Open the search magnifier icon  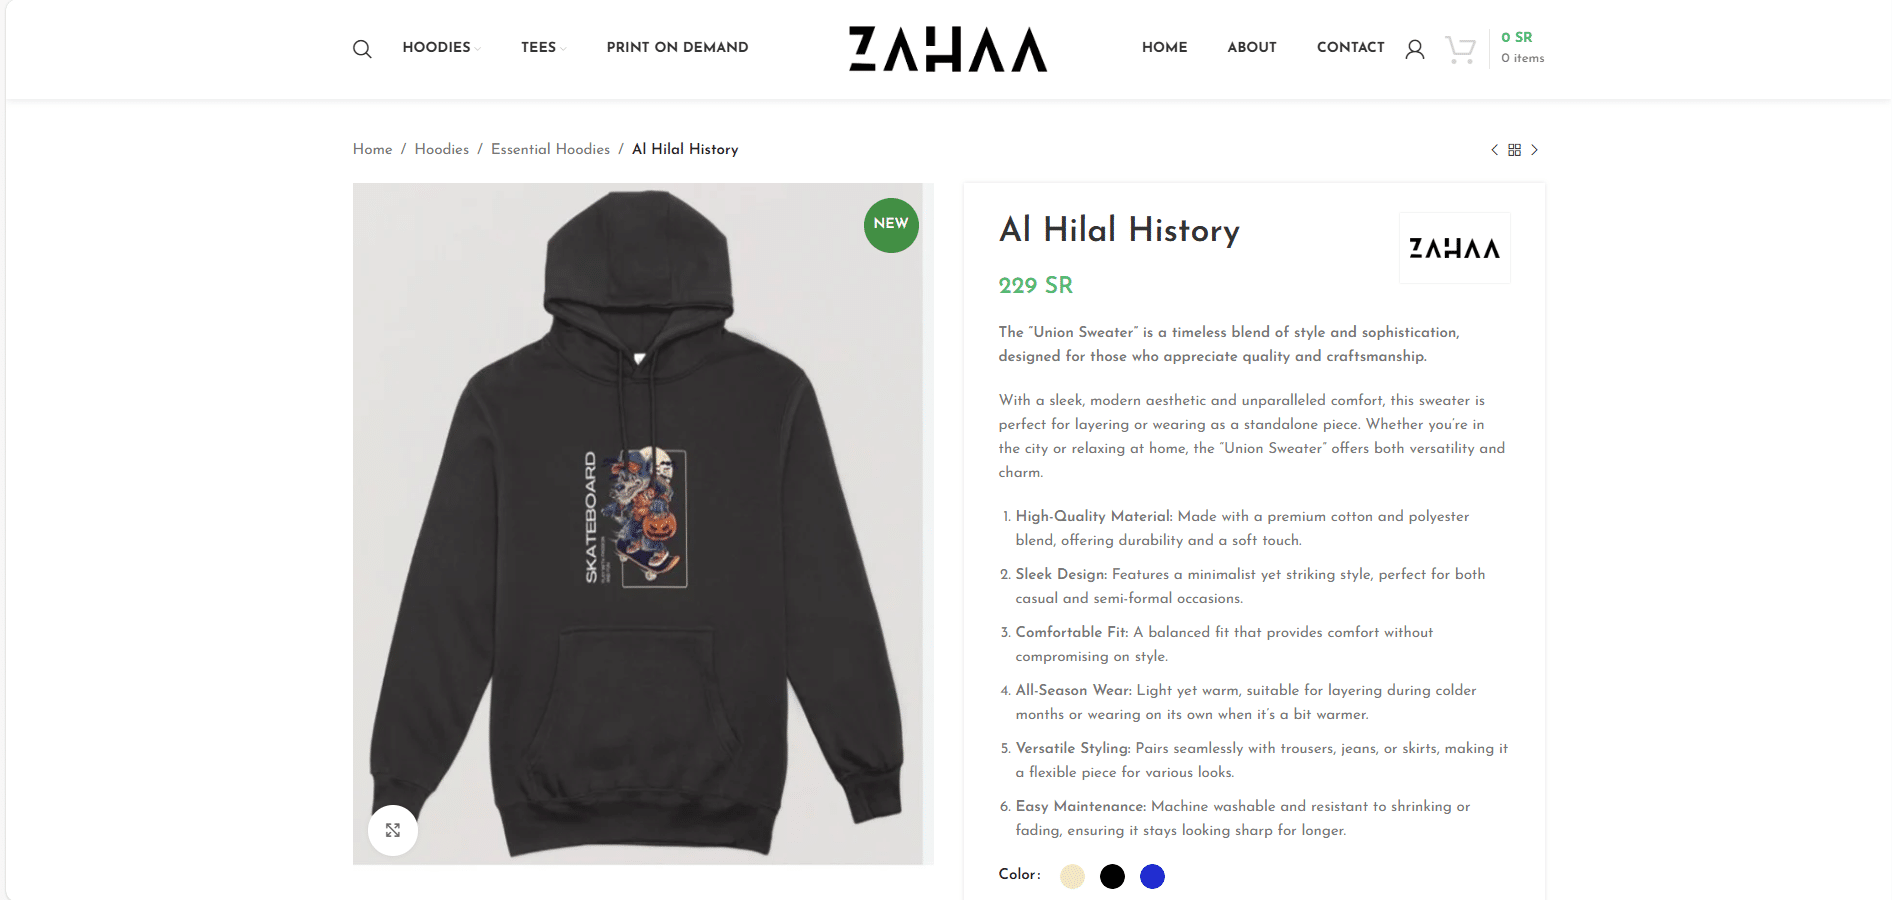click(362, 49)
